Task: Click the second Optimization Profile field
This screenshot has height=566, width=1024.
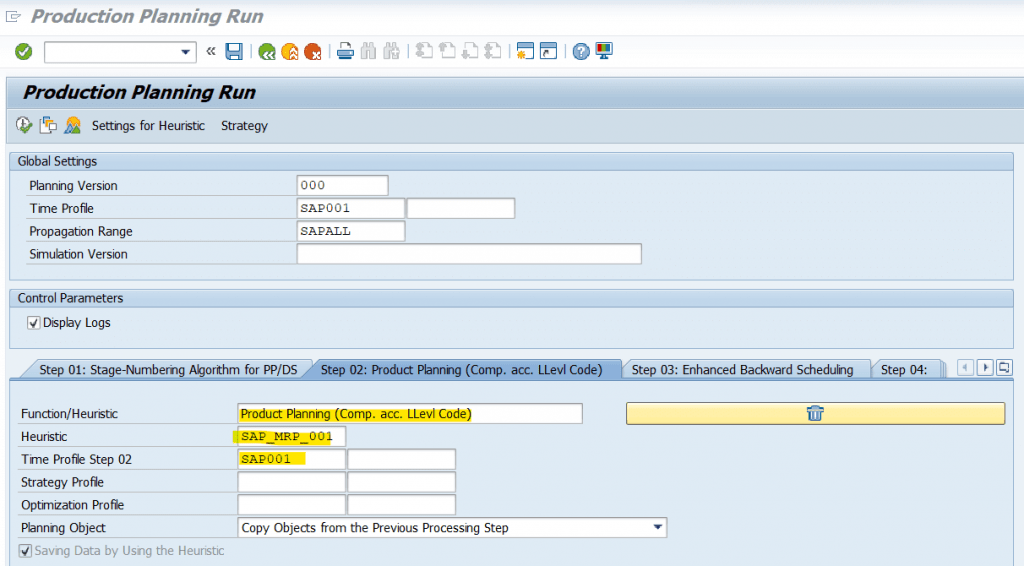Action: pos(401,505)
